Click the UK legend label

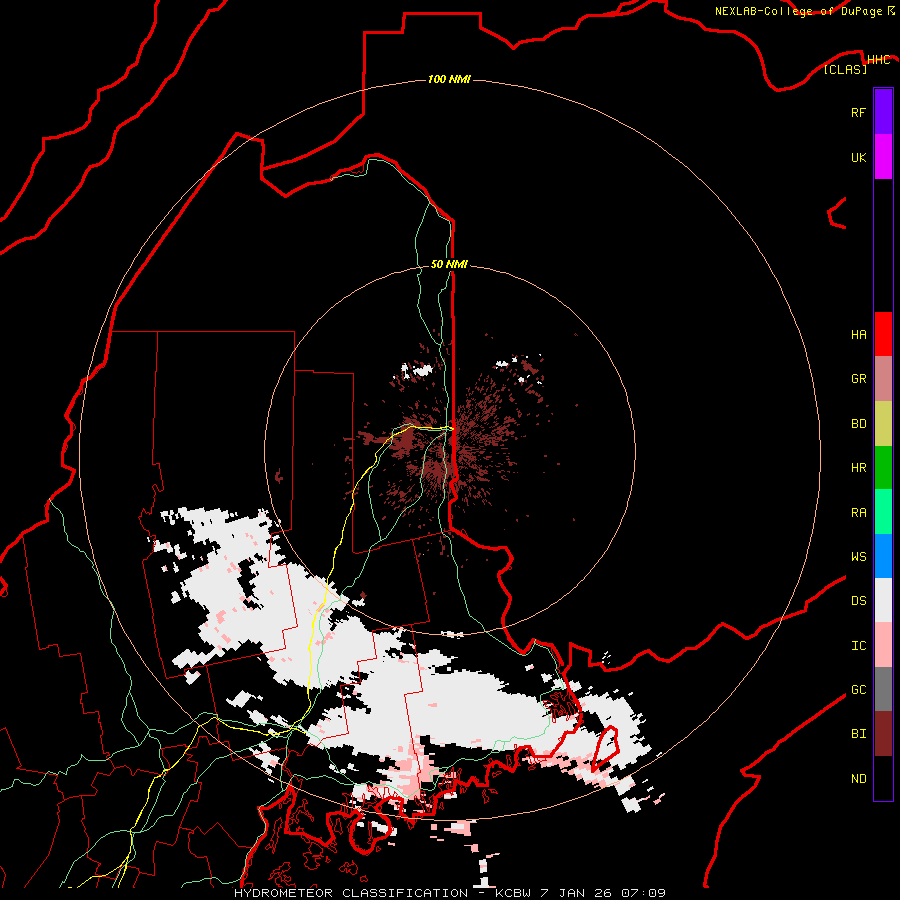tap(858, 157)
